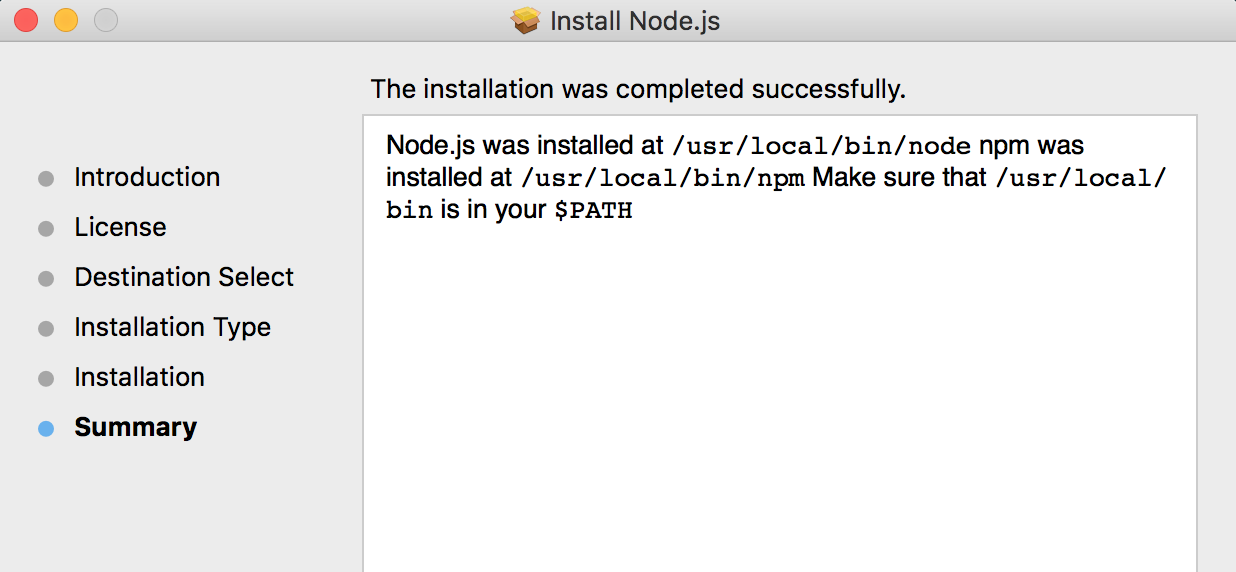The width and height of the screenshot is (1236, 572).
Task: Click the gray bullet beside License
Action: (46, 229)
